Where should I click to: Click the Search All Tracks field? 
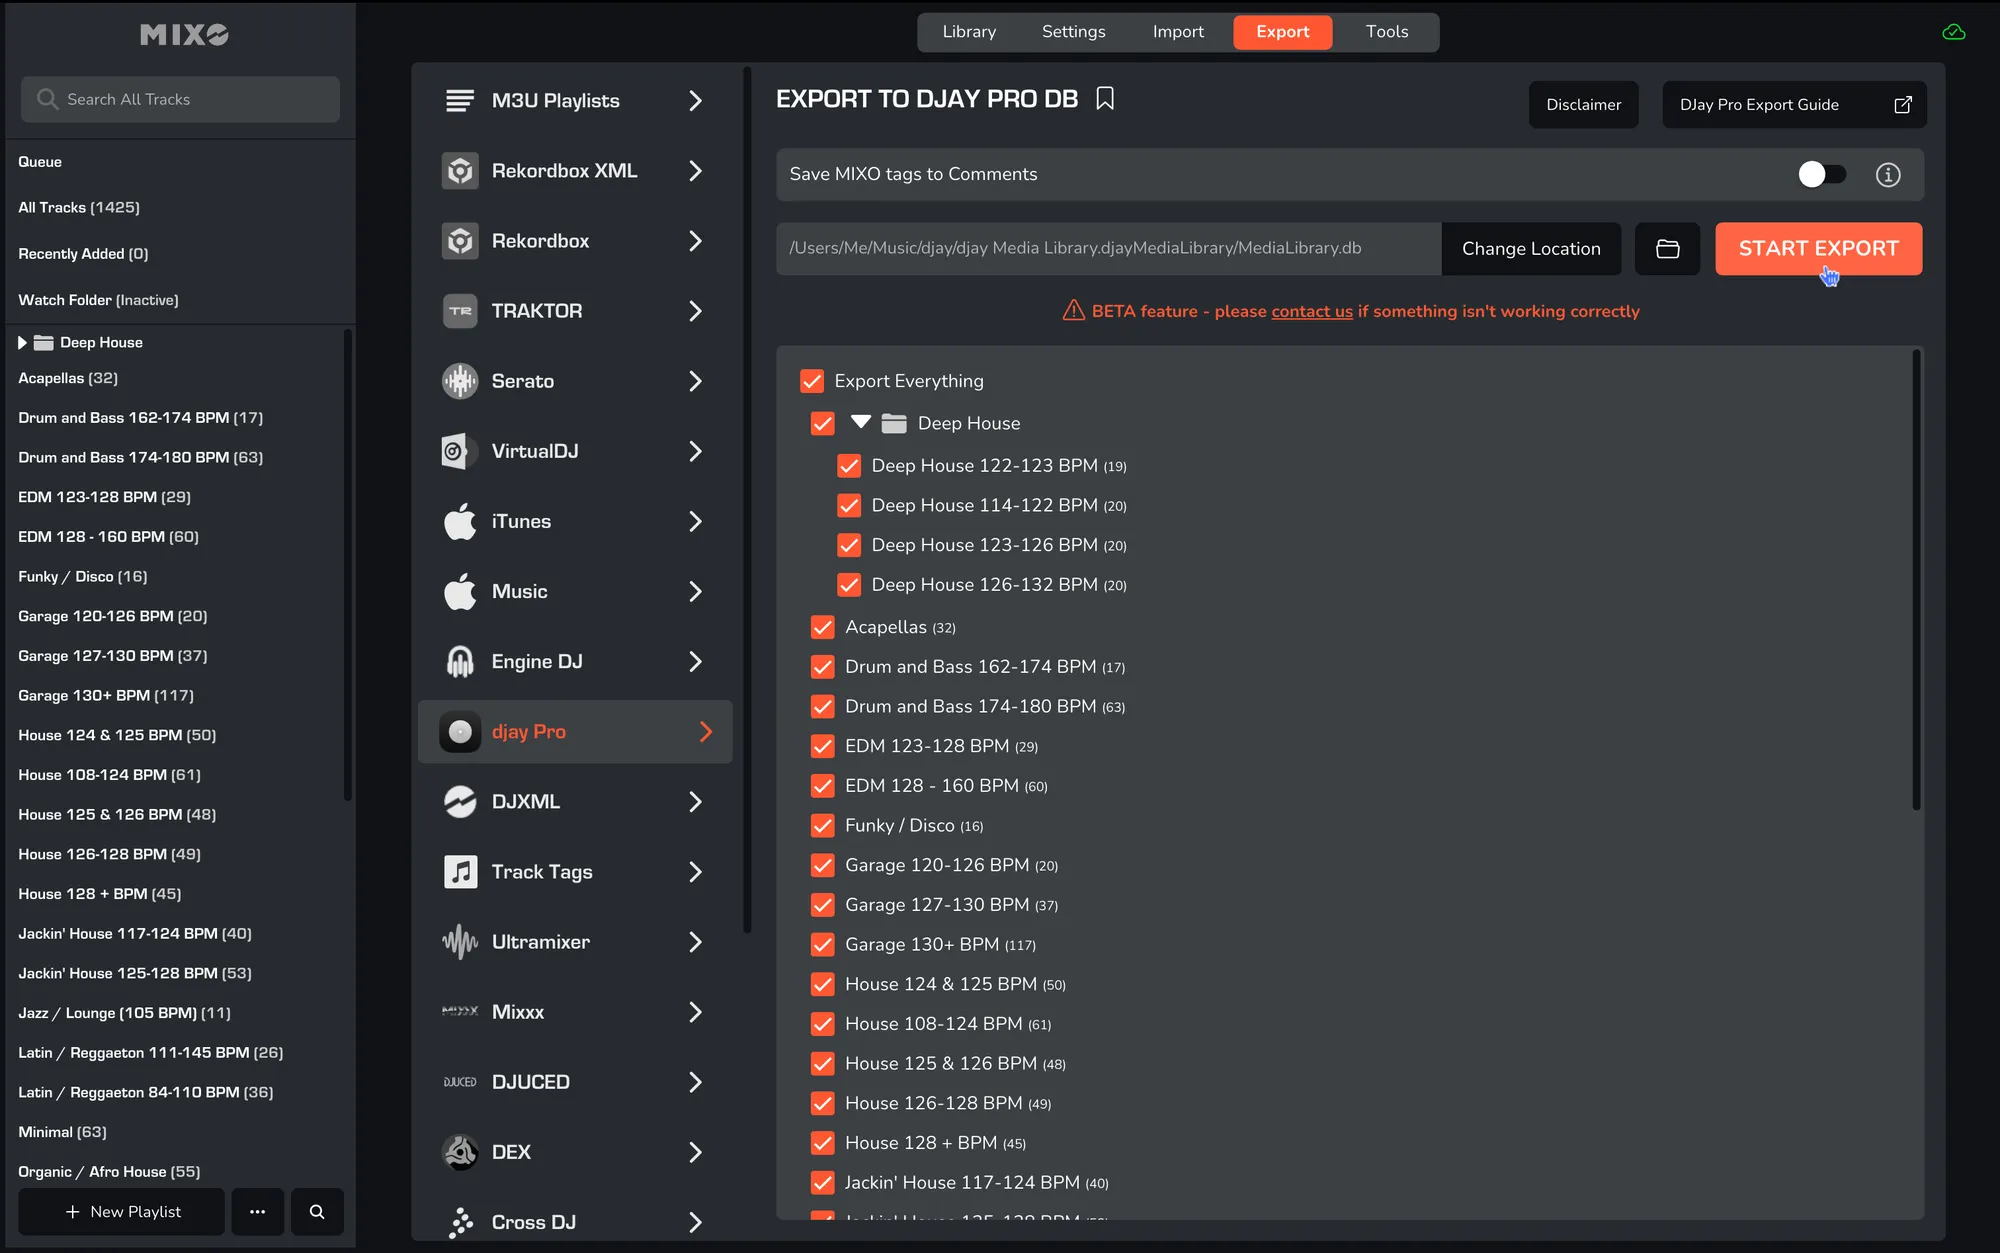[180, 100]
